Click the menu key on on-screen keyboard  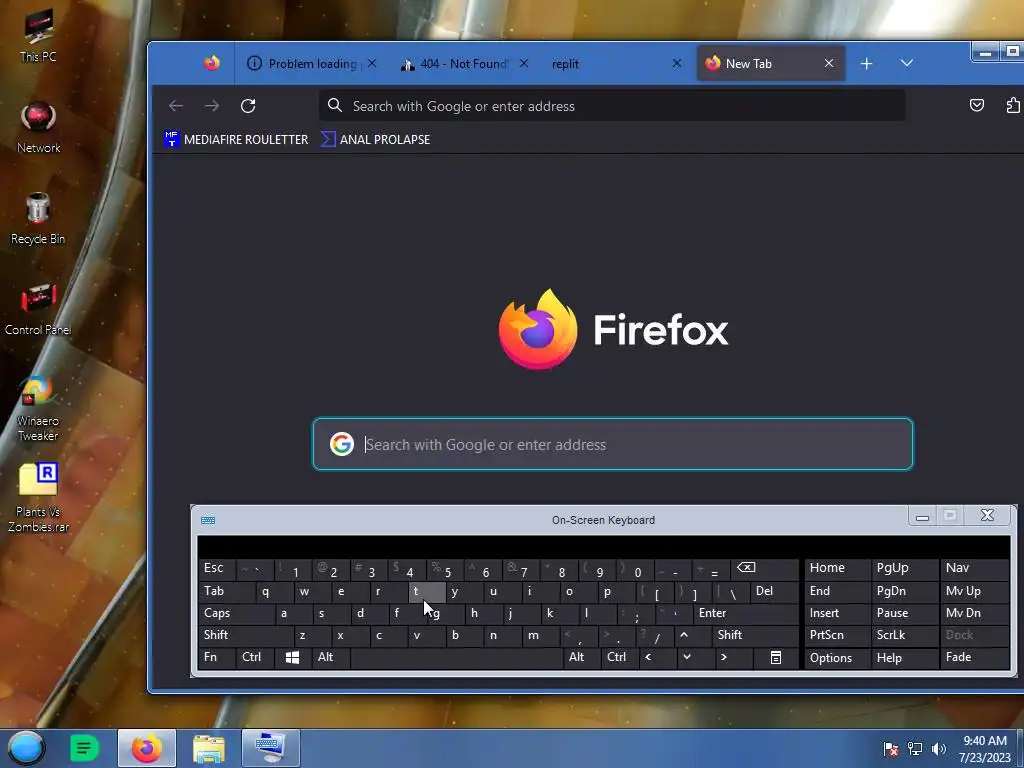[775, 658]
